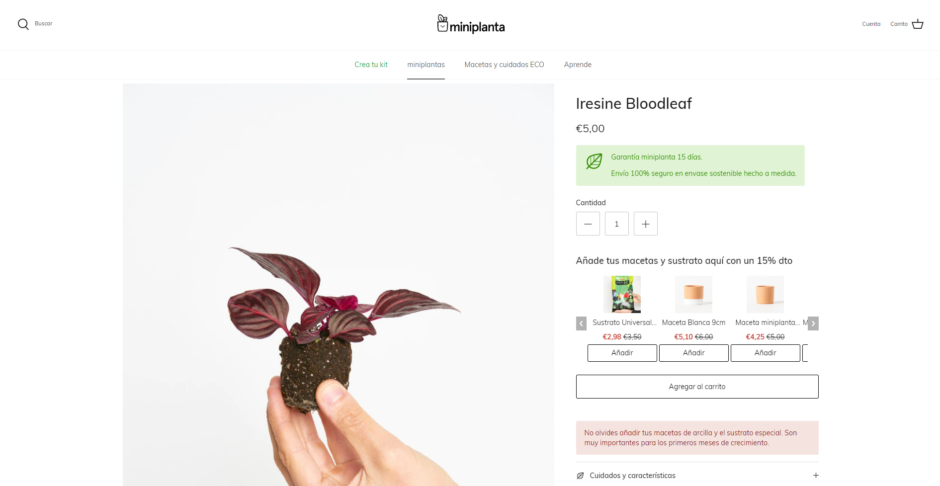The image size is (940, 486).
Task: Open the shopping cart basket icon
Action: click(917, 24)
